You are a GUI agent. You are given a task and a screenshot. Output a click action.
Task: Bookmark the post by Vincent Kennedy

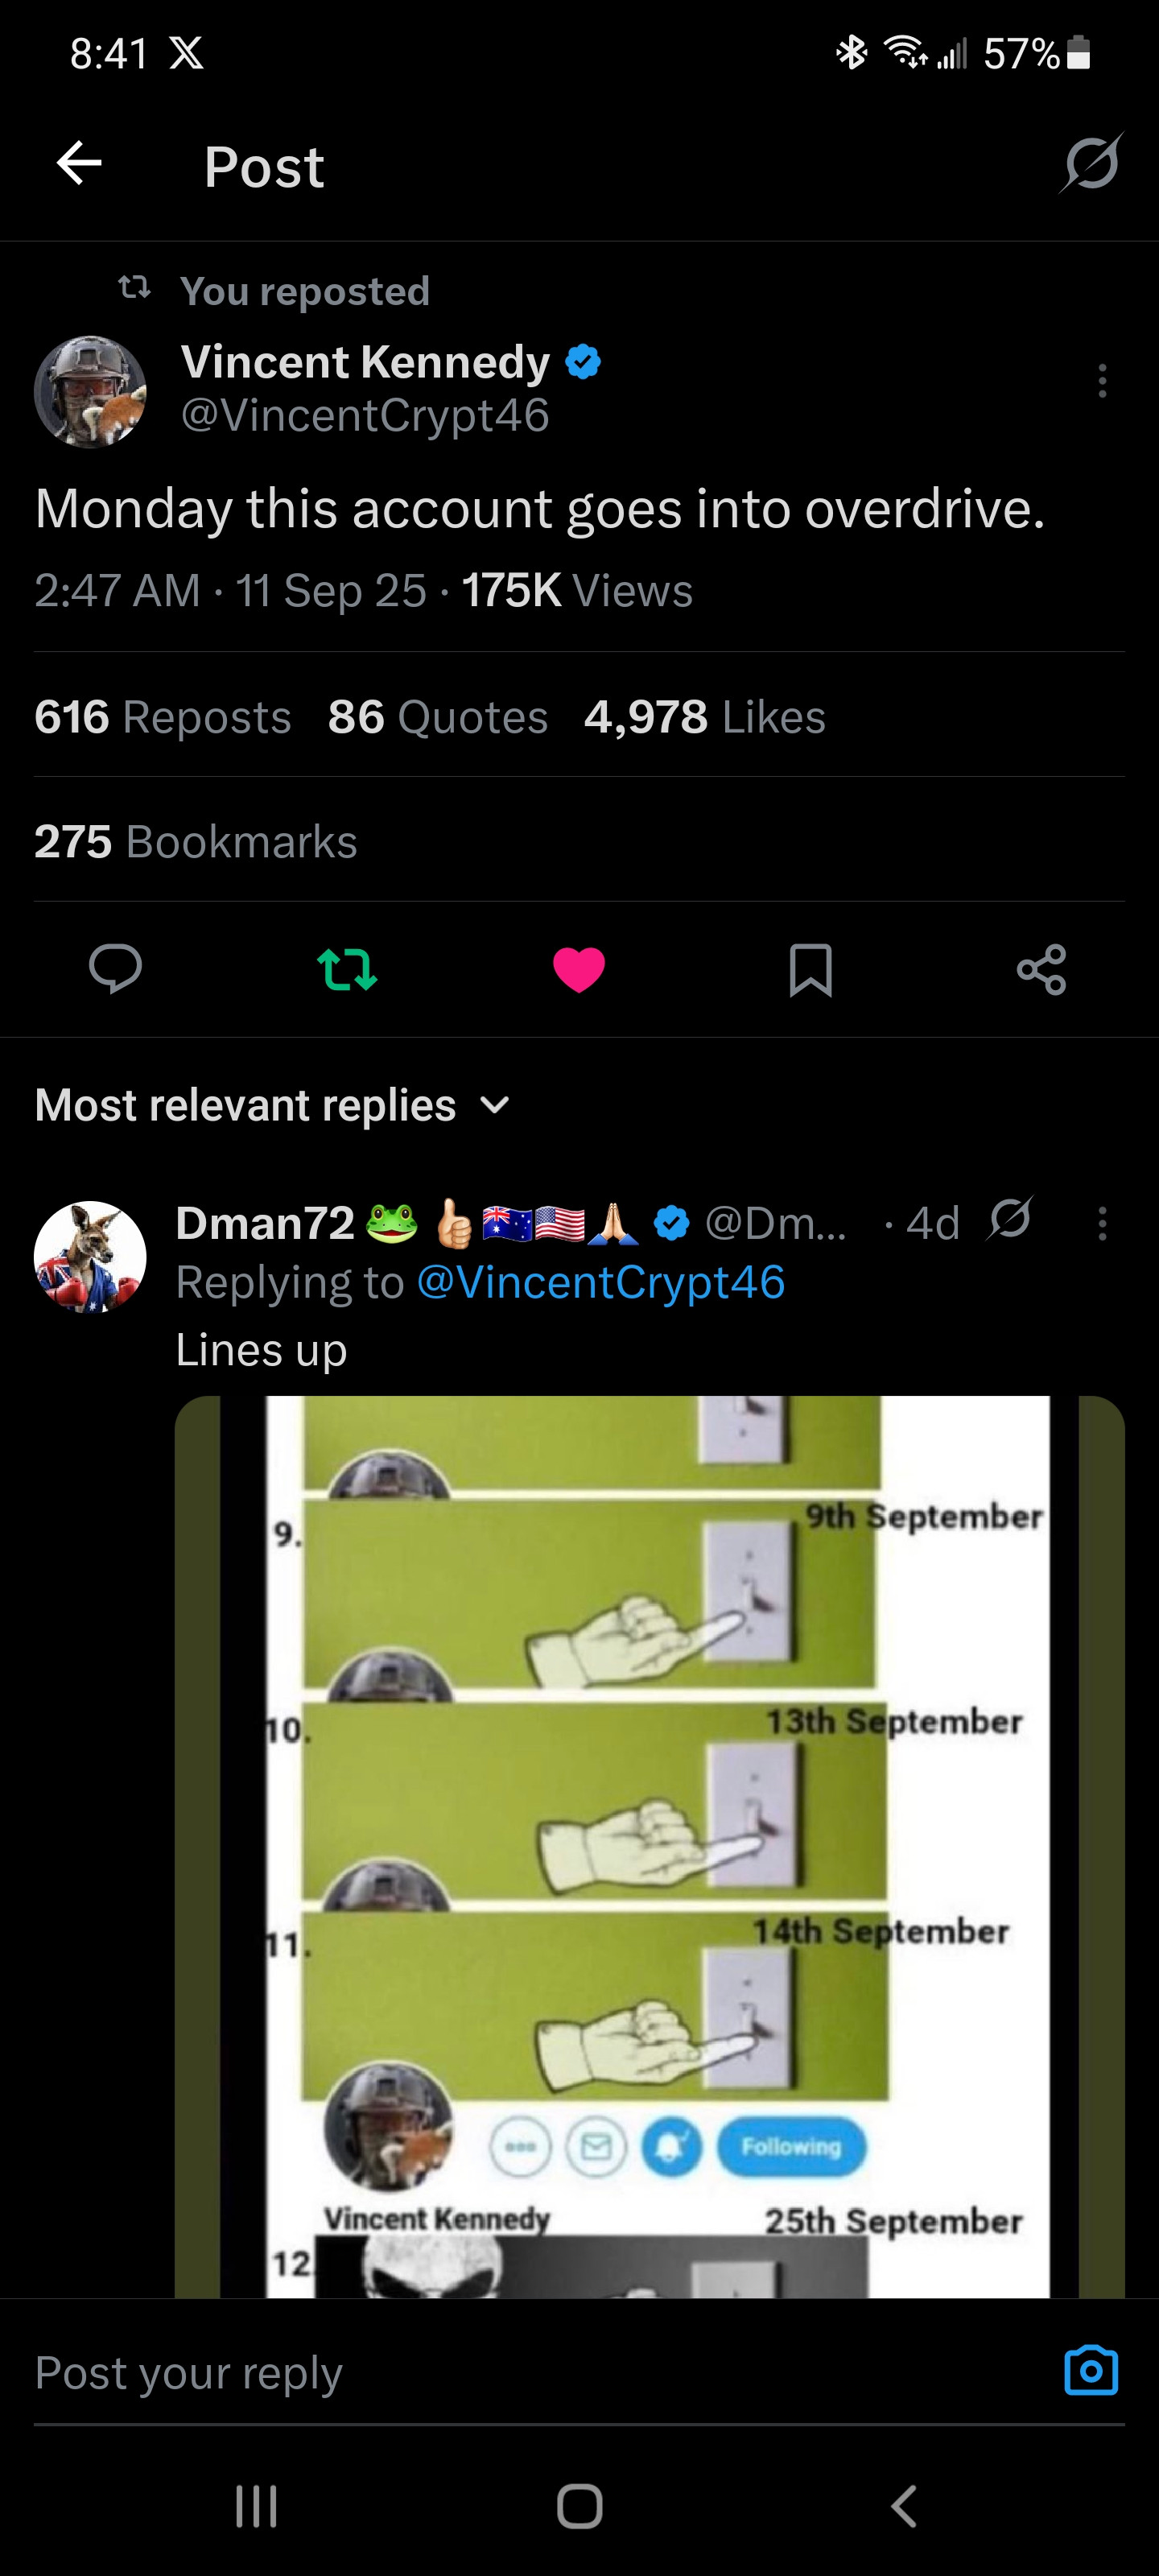pyautogui.click(x=810, y=969)
